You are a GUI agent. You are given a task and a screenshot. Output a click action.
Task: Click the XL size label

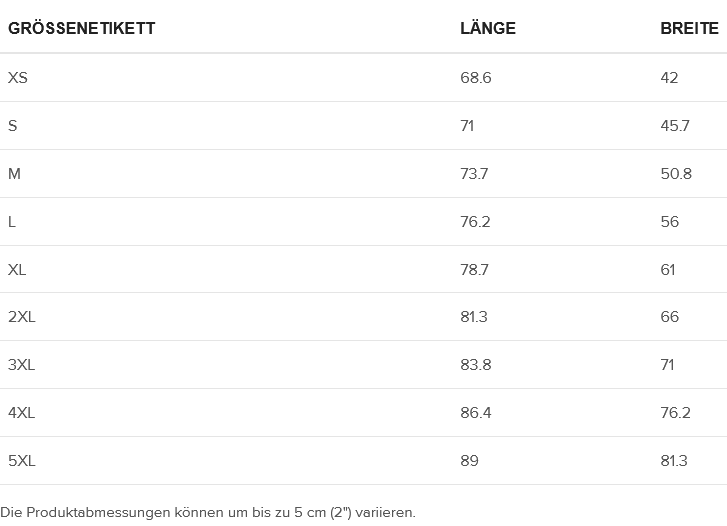click(17, 270)
